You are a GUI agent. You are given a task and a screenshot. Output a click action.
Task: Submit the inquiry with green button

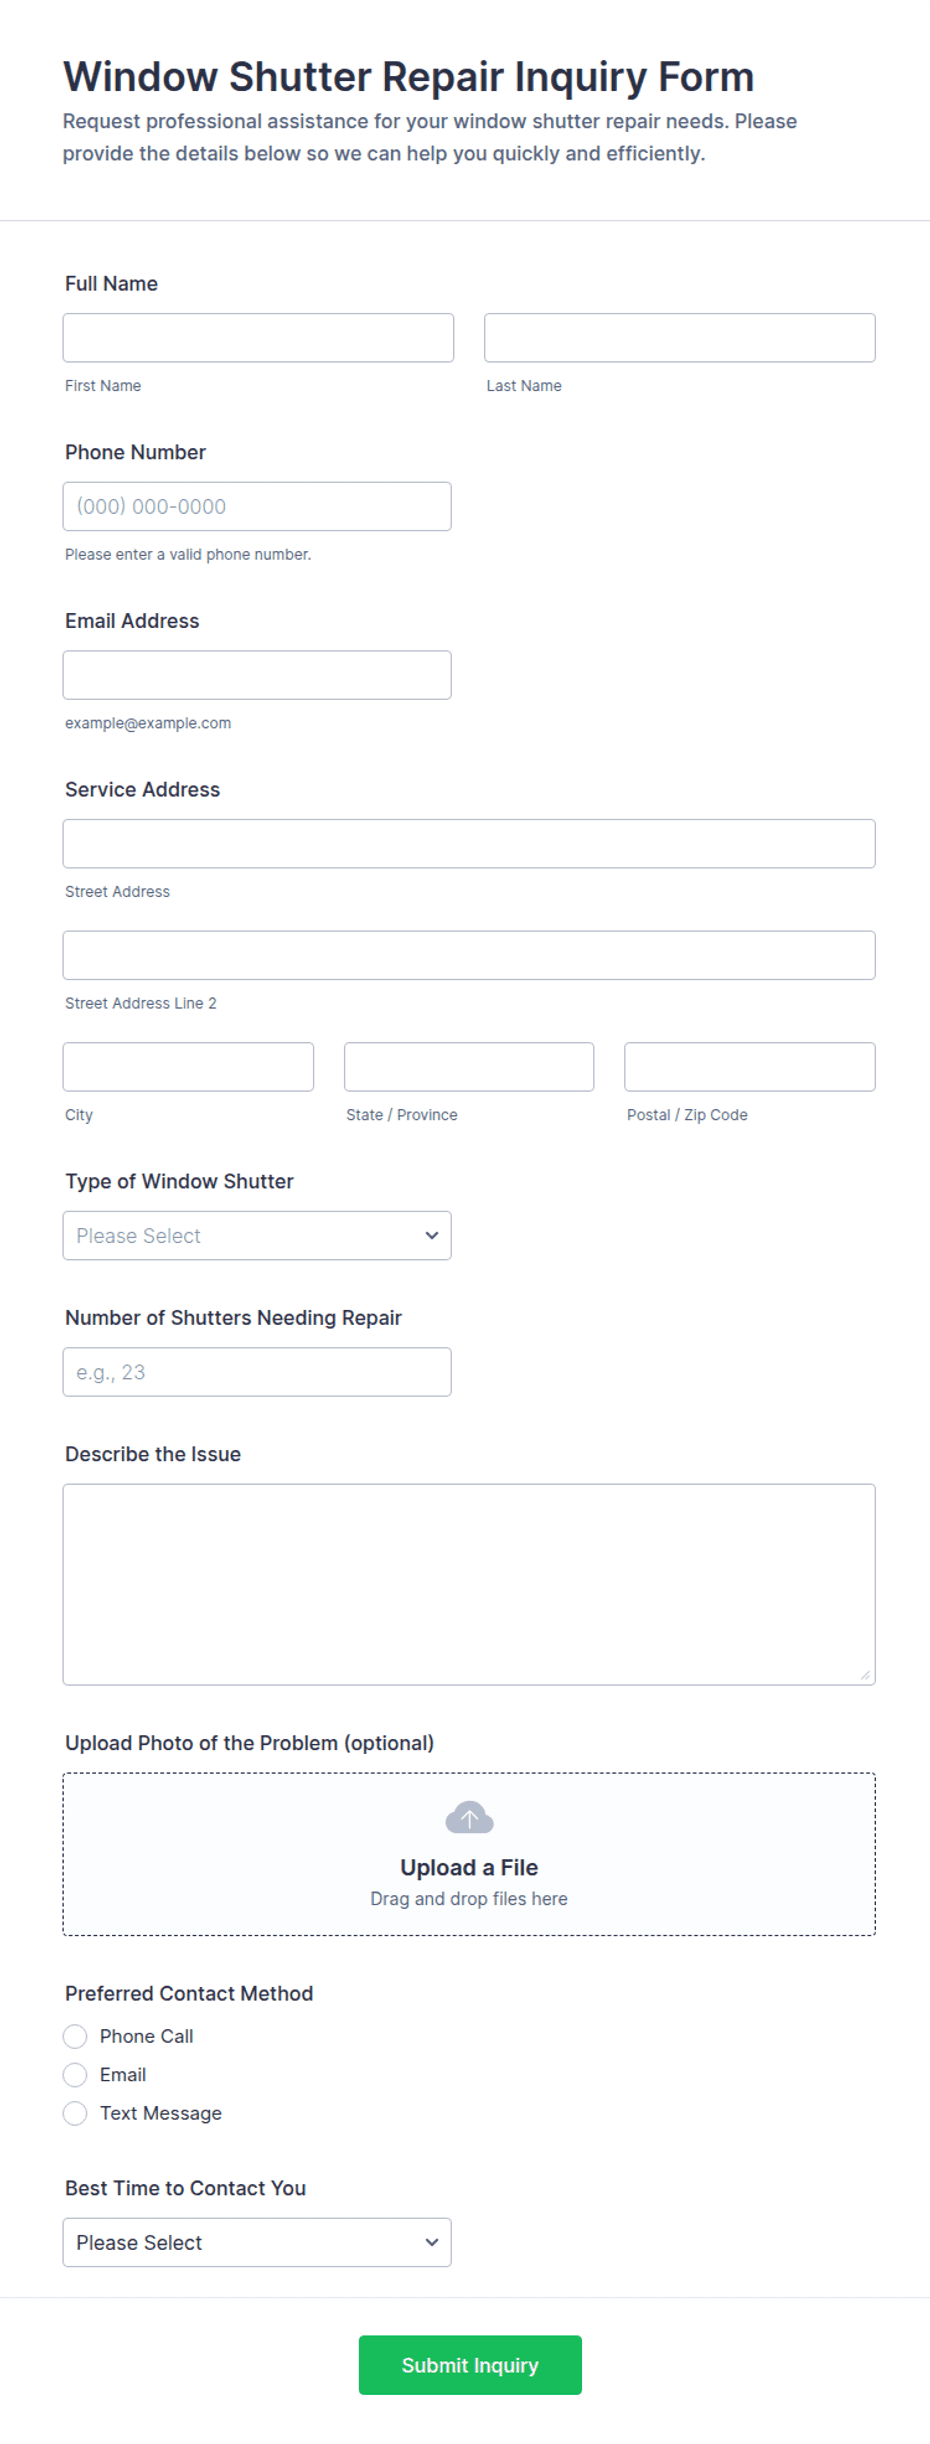[470, 2365]
